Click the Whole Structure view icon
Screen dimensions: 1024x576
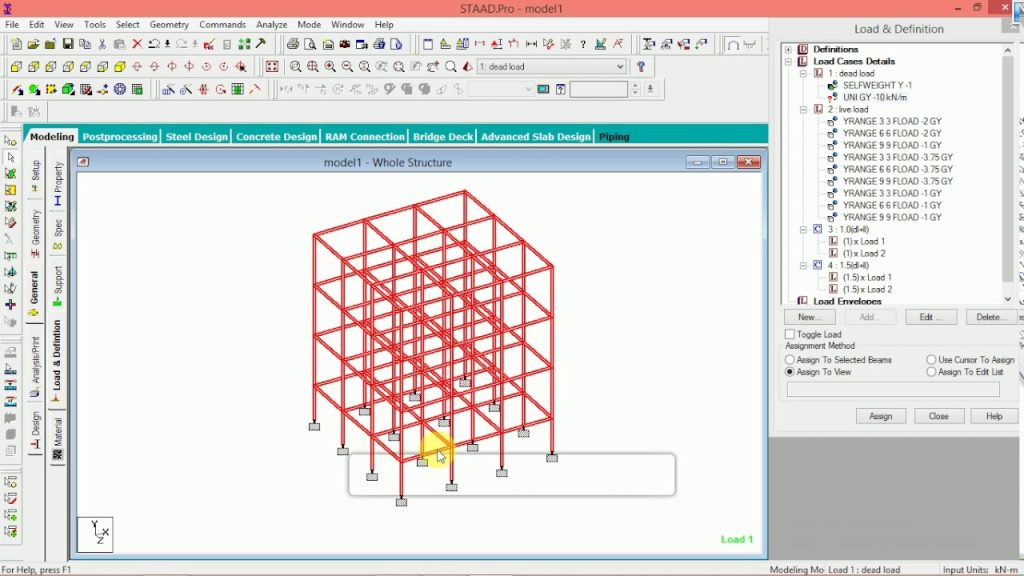[x=272, y=67]
